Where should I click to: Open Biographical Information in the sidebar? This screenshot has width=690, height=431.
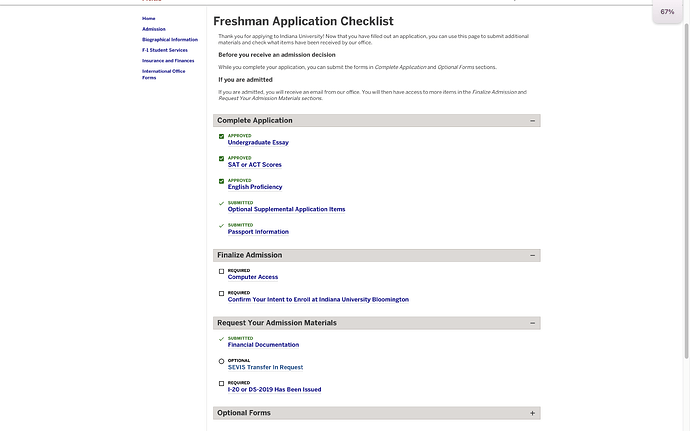(170, 39)
